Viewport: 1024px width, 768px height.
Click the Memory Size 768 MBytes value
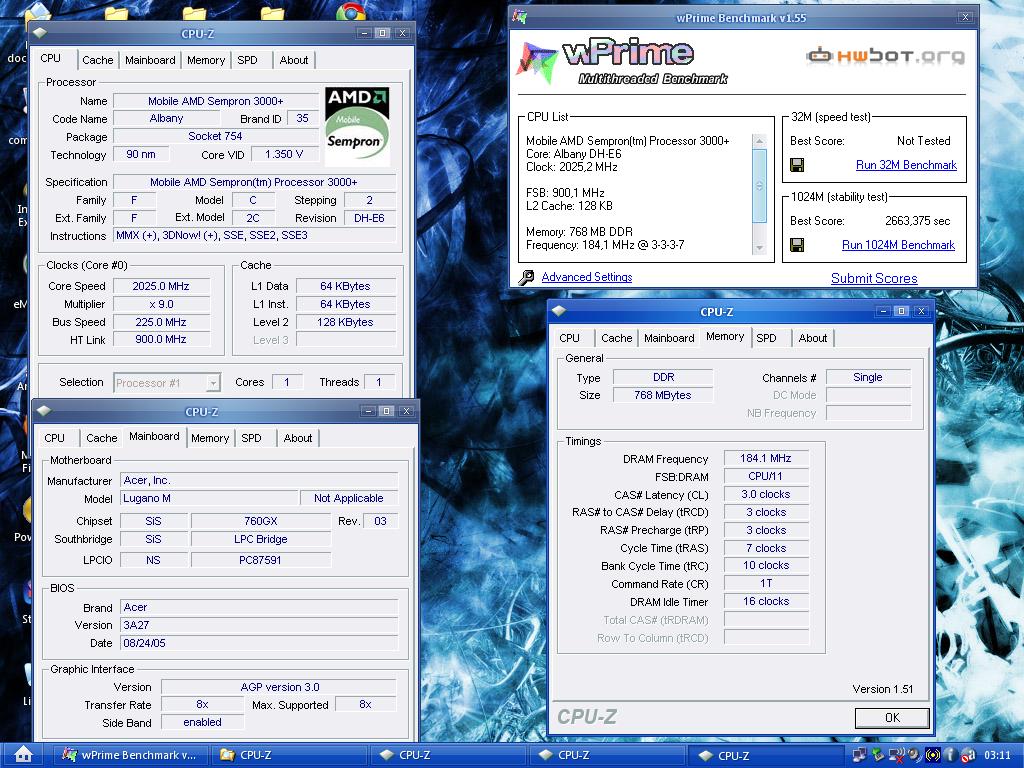coord(663,395)
